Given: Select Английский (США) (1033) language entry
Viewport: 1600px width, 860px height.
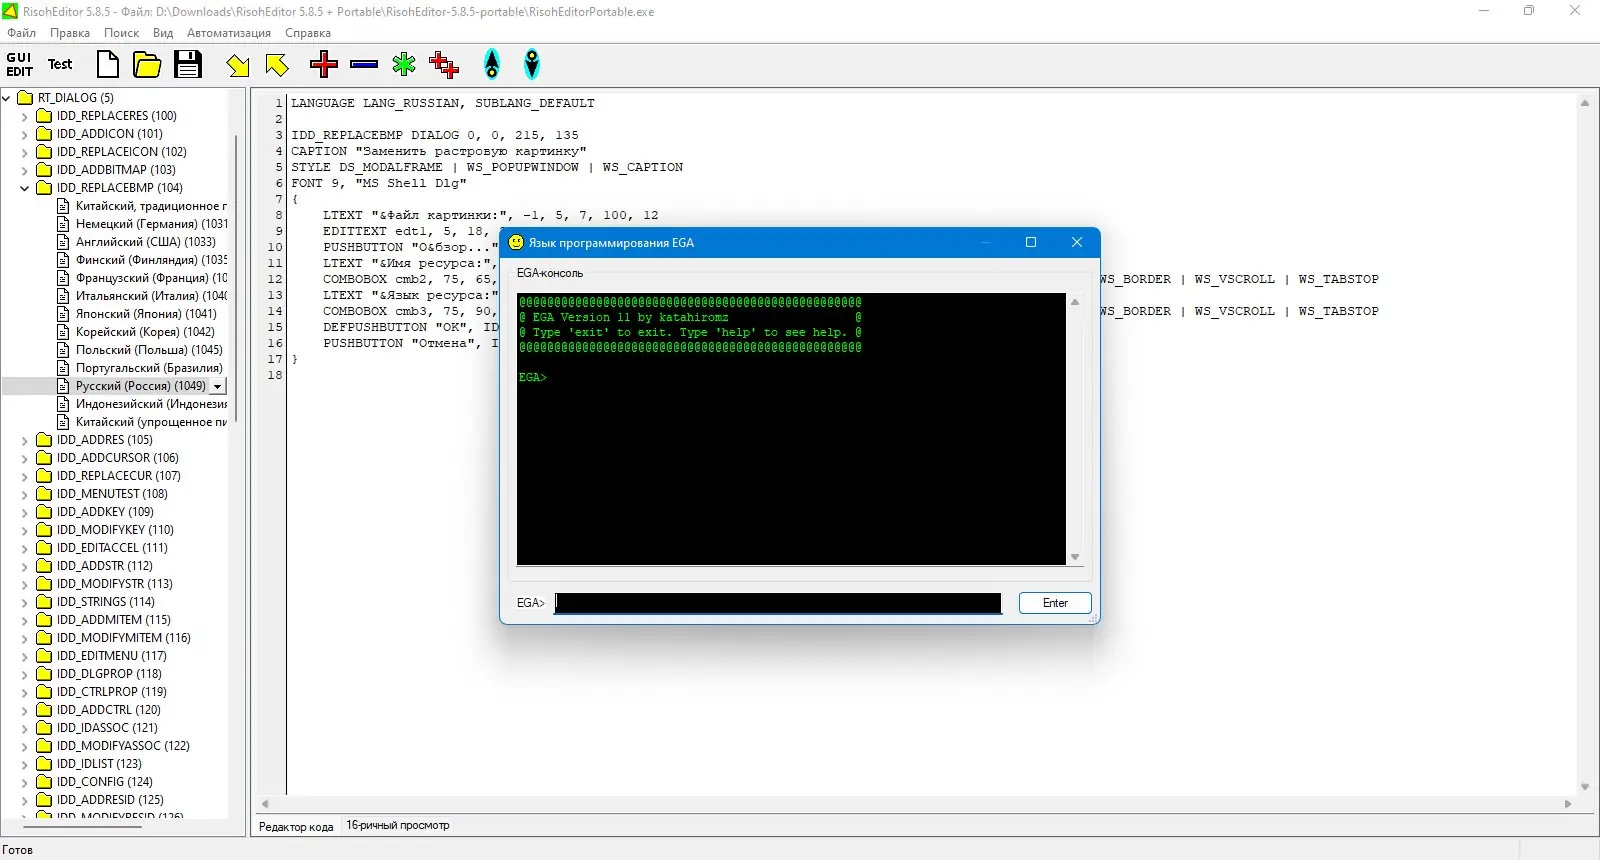Looking at the screenshot, I should click(x=145, y=242).
